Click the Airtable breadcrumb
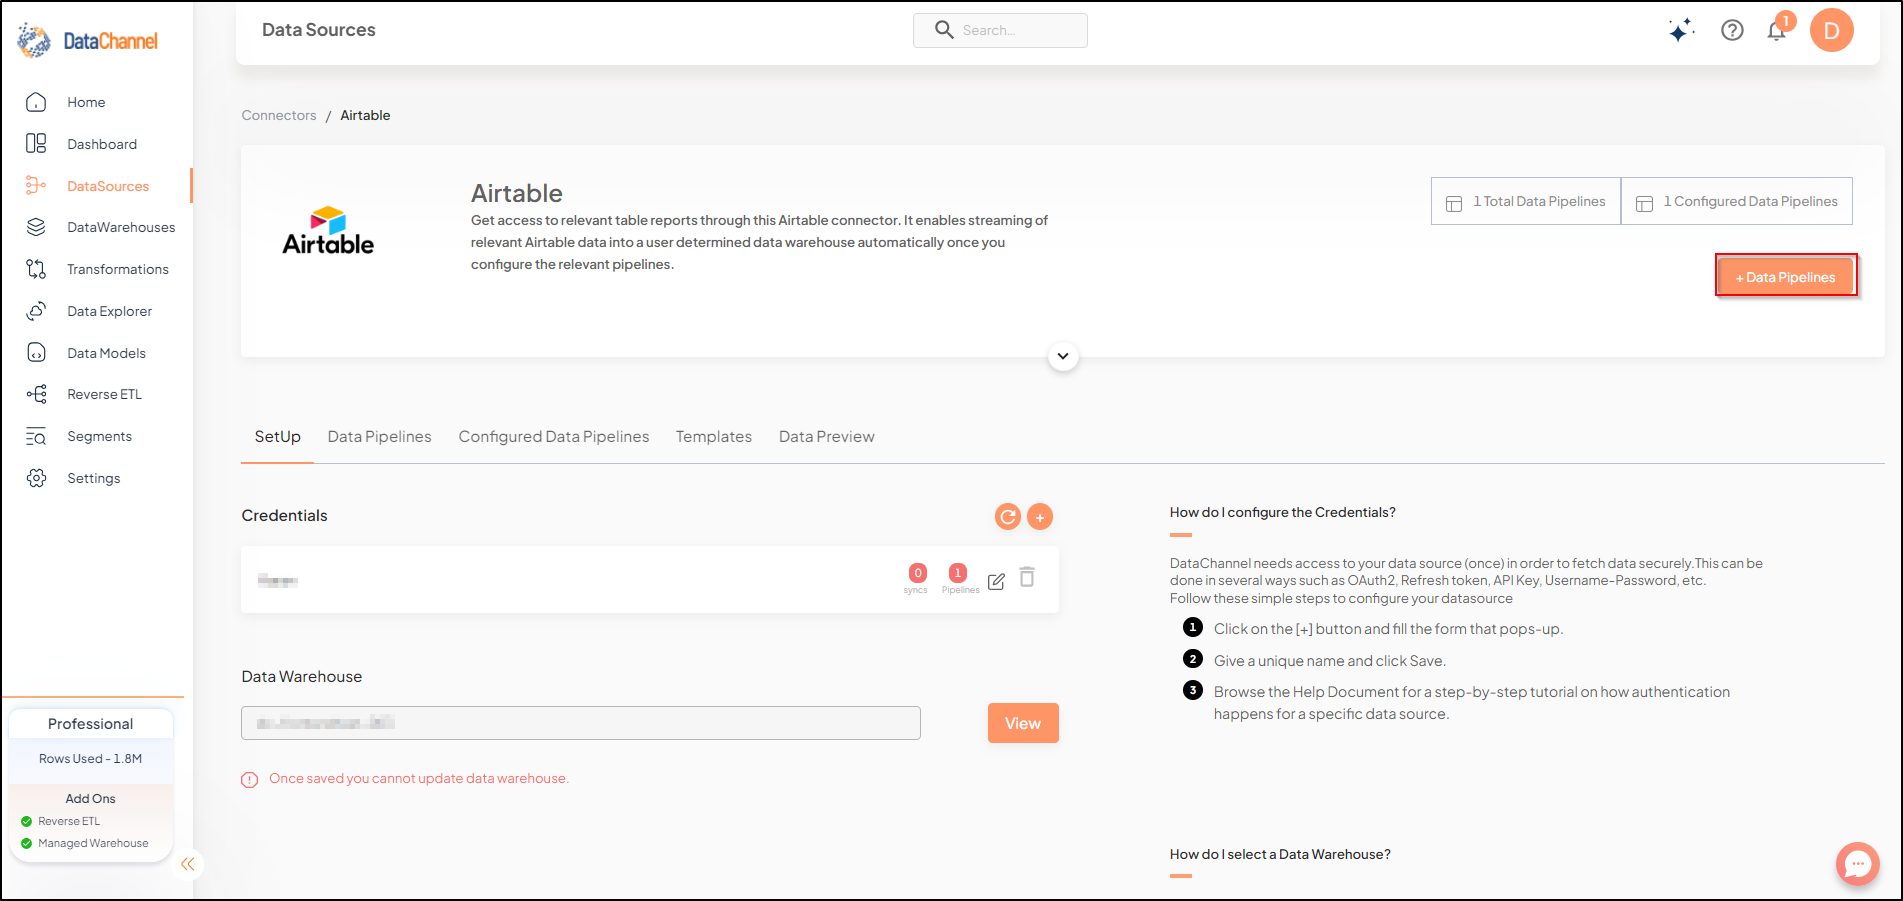This screenshot has width=1903, height=901. coord(365,115)
